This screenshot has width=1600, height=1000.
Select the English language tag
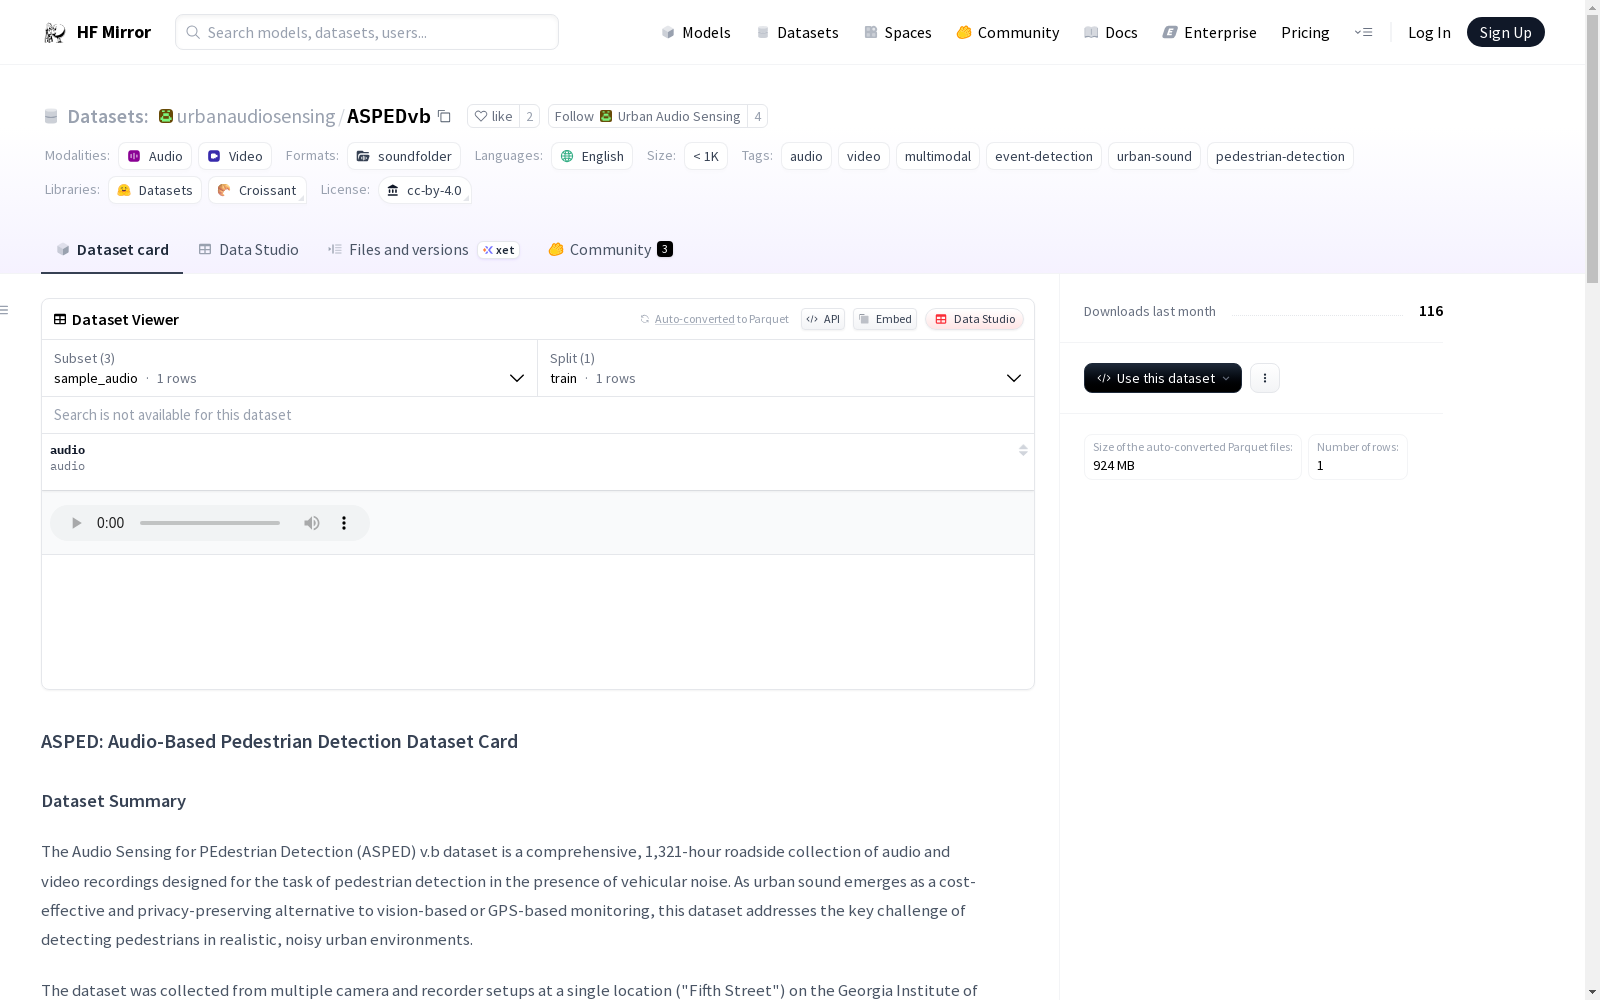pyautogui.click(x=592, y=156)
